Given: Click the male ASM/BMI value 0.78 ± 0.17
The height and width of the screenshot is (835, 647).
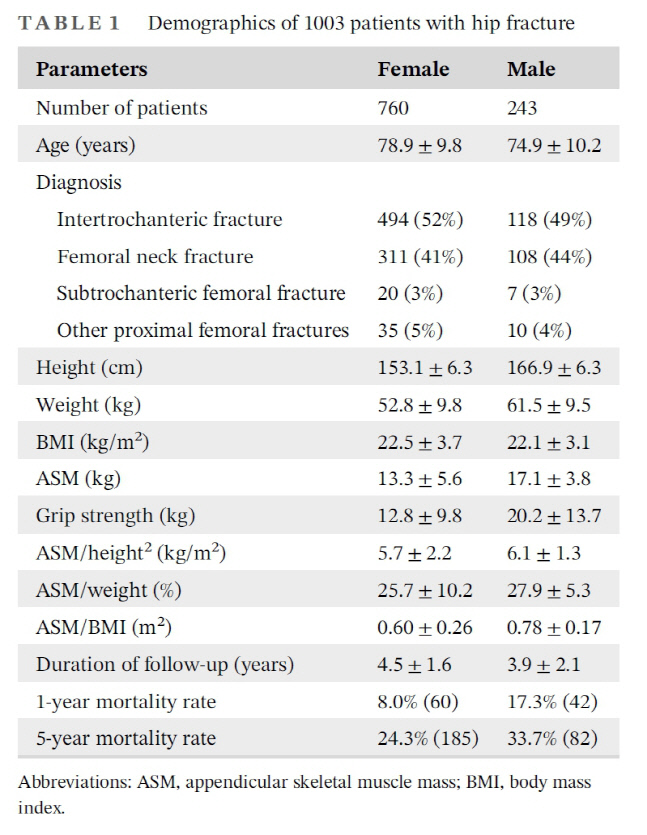Looking at the screenshot, I should click(x=555, y=627).
